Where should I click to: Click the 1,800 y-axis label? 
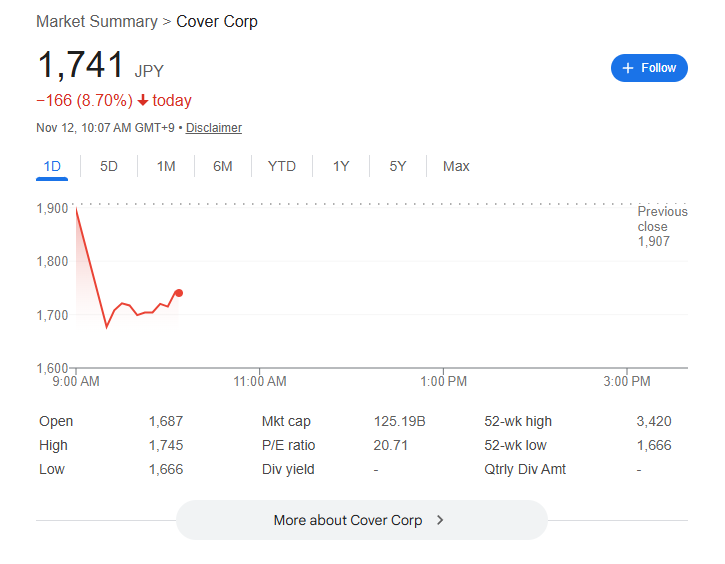click(52, 261)
